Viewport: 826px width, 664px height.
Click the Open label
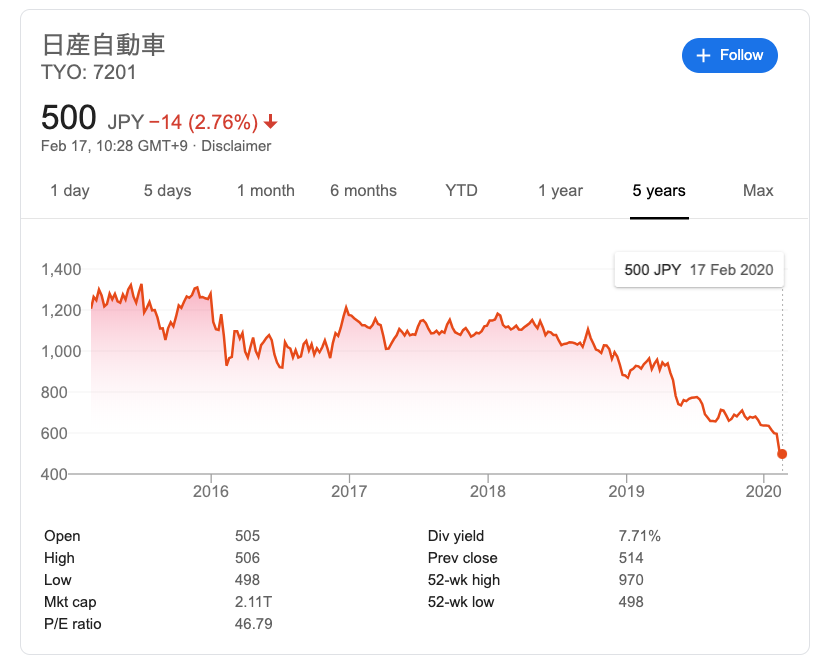(62, 536)
